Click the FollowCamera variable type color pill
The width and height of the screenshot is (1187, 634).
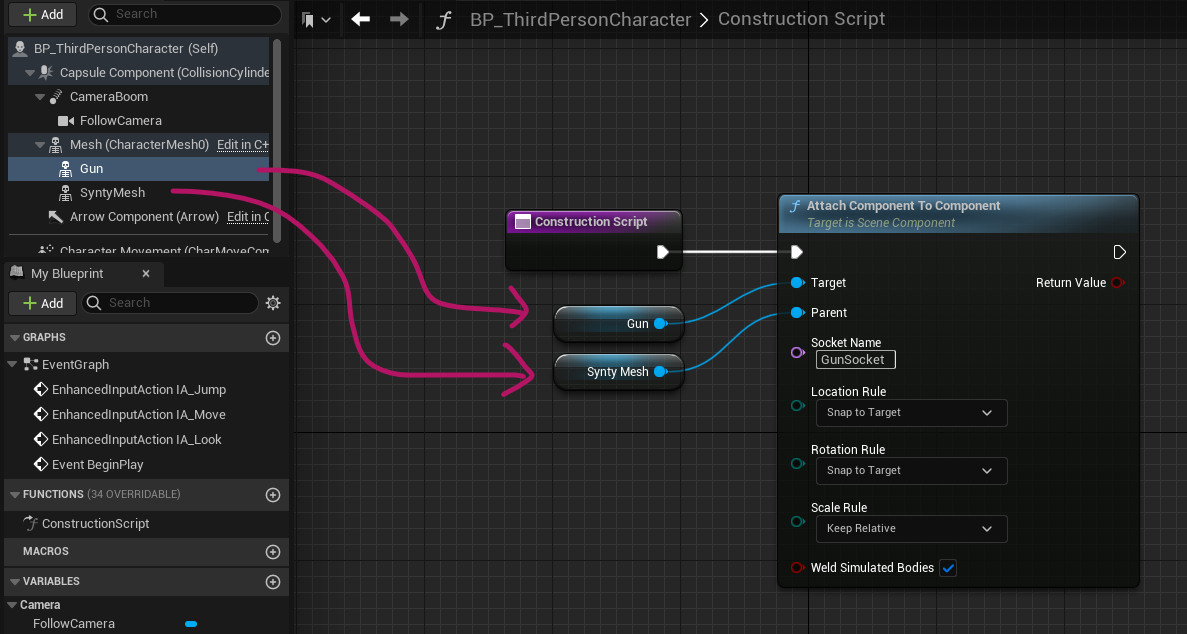pyautogui.click(x=191, y=624)
